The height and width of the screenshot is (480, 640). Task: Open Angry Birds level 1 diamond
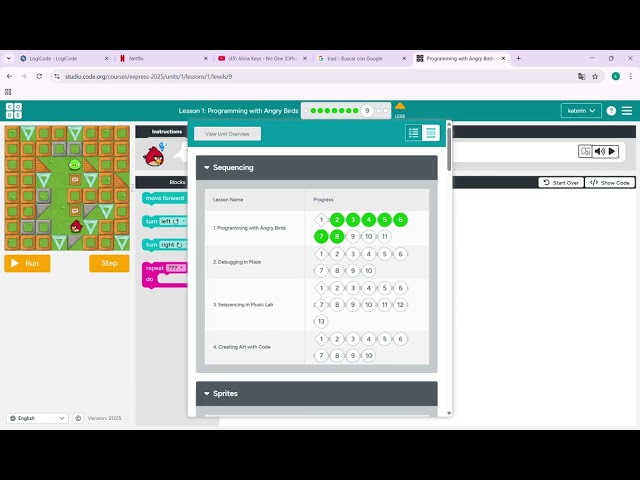pyautogui.click(x=321, y=220)
